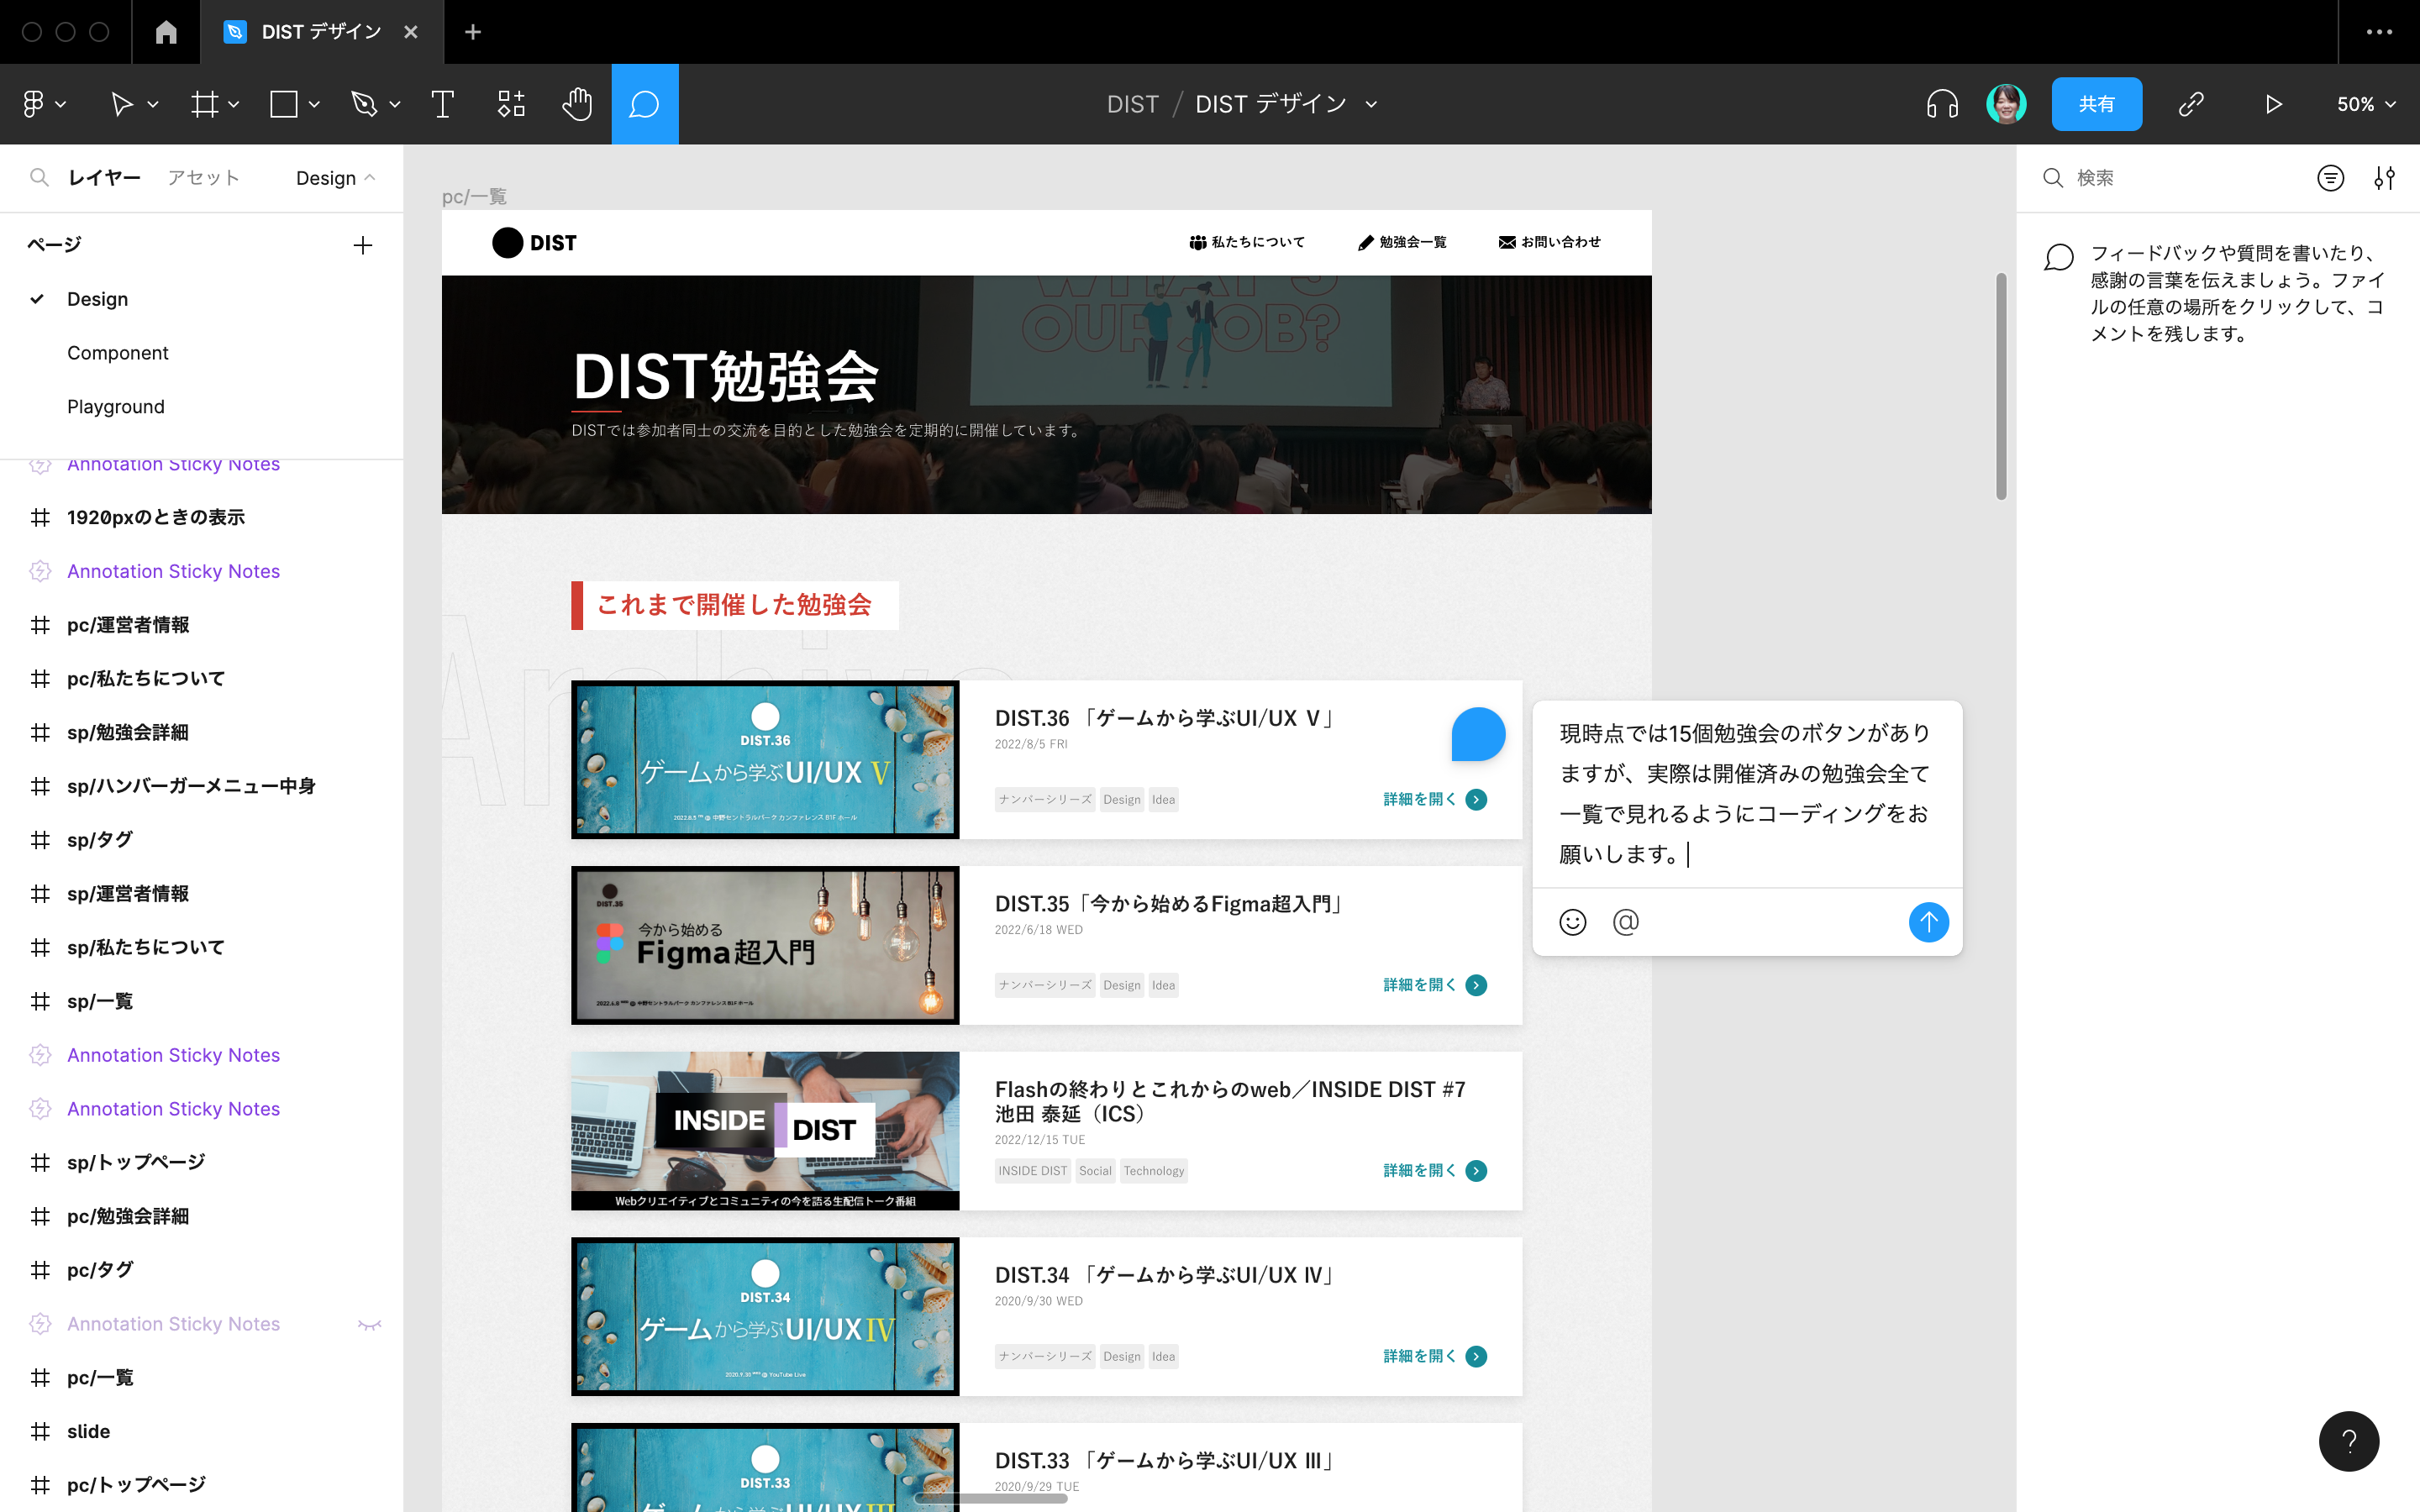Click the 勉強会一覧 nav link

pos(1402,242)
